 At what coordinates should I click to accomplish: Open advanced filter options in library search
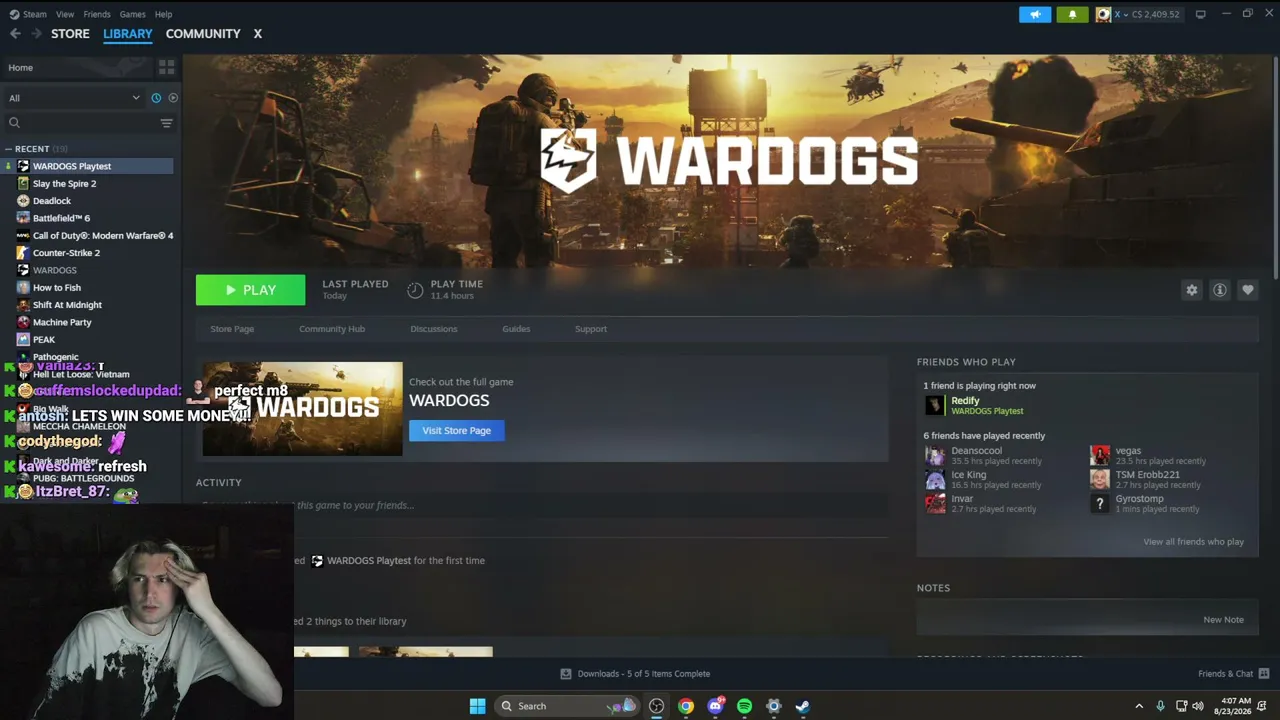pyautogui.click(x=166, y=123)
